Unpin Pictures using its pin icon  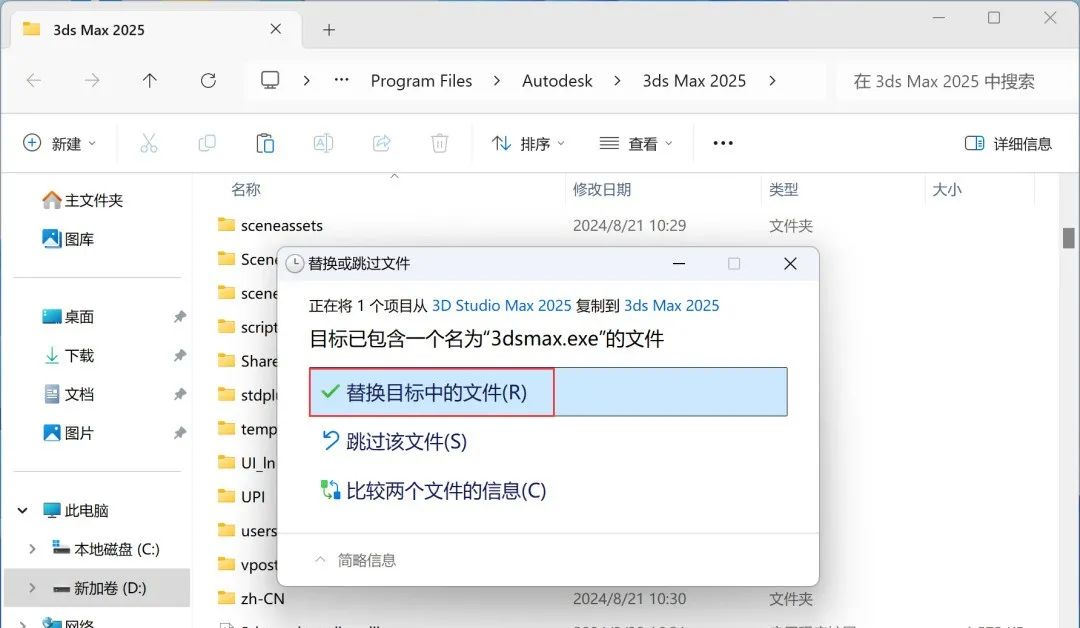(x=179, y=432)
